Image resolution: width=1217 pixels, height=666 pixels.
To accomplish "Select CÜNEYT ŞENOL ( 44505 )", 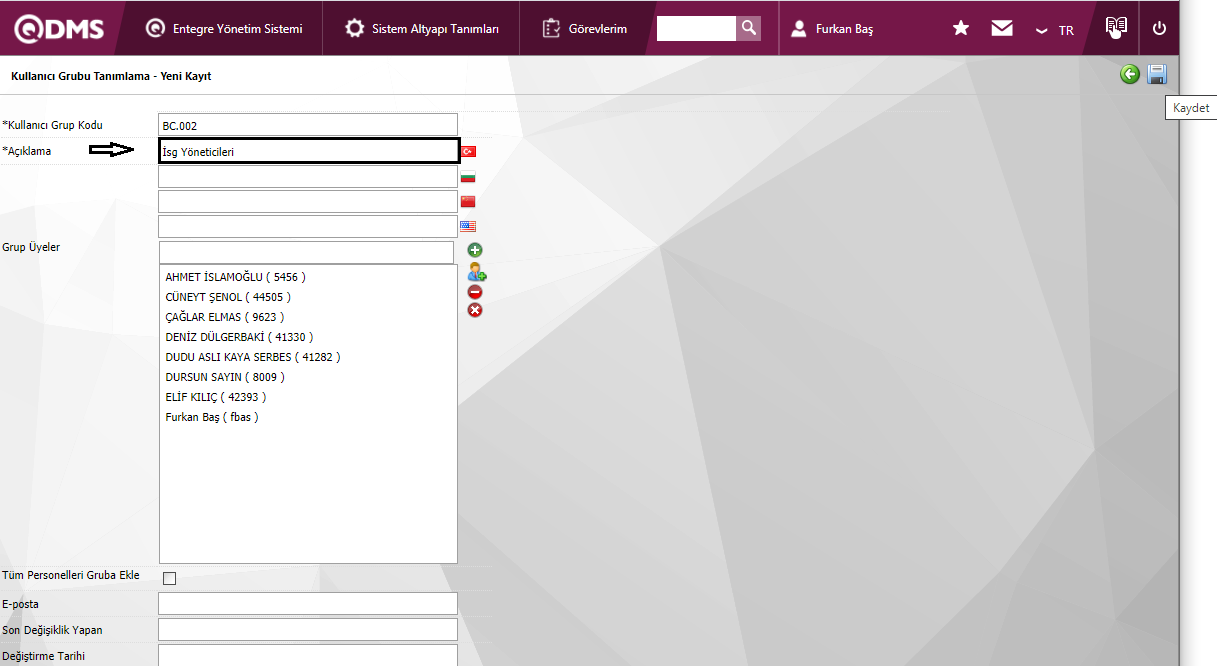I will point(228,297).
